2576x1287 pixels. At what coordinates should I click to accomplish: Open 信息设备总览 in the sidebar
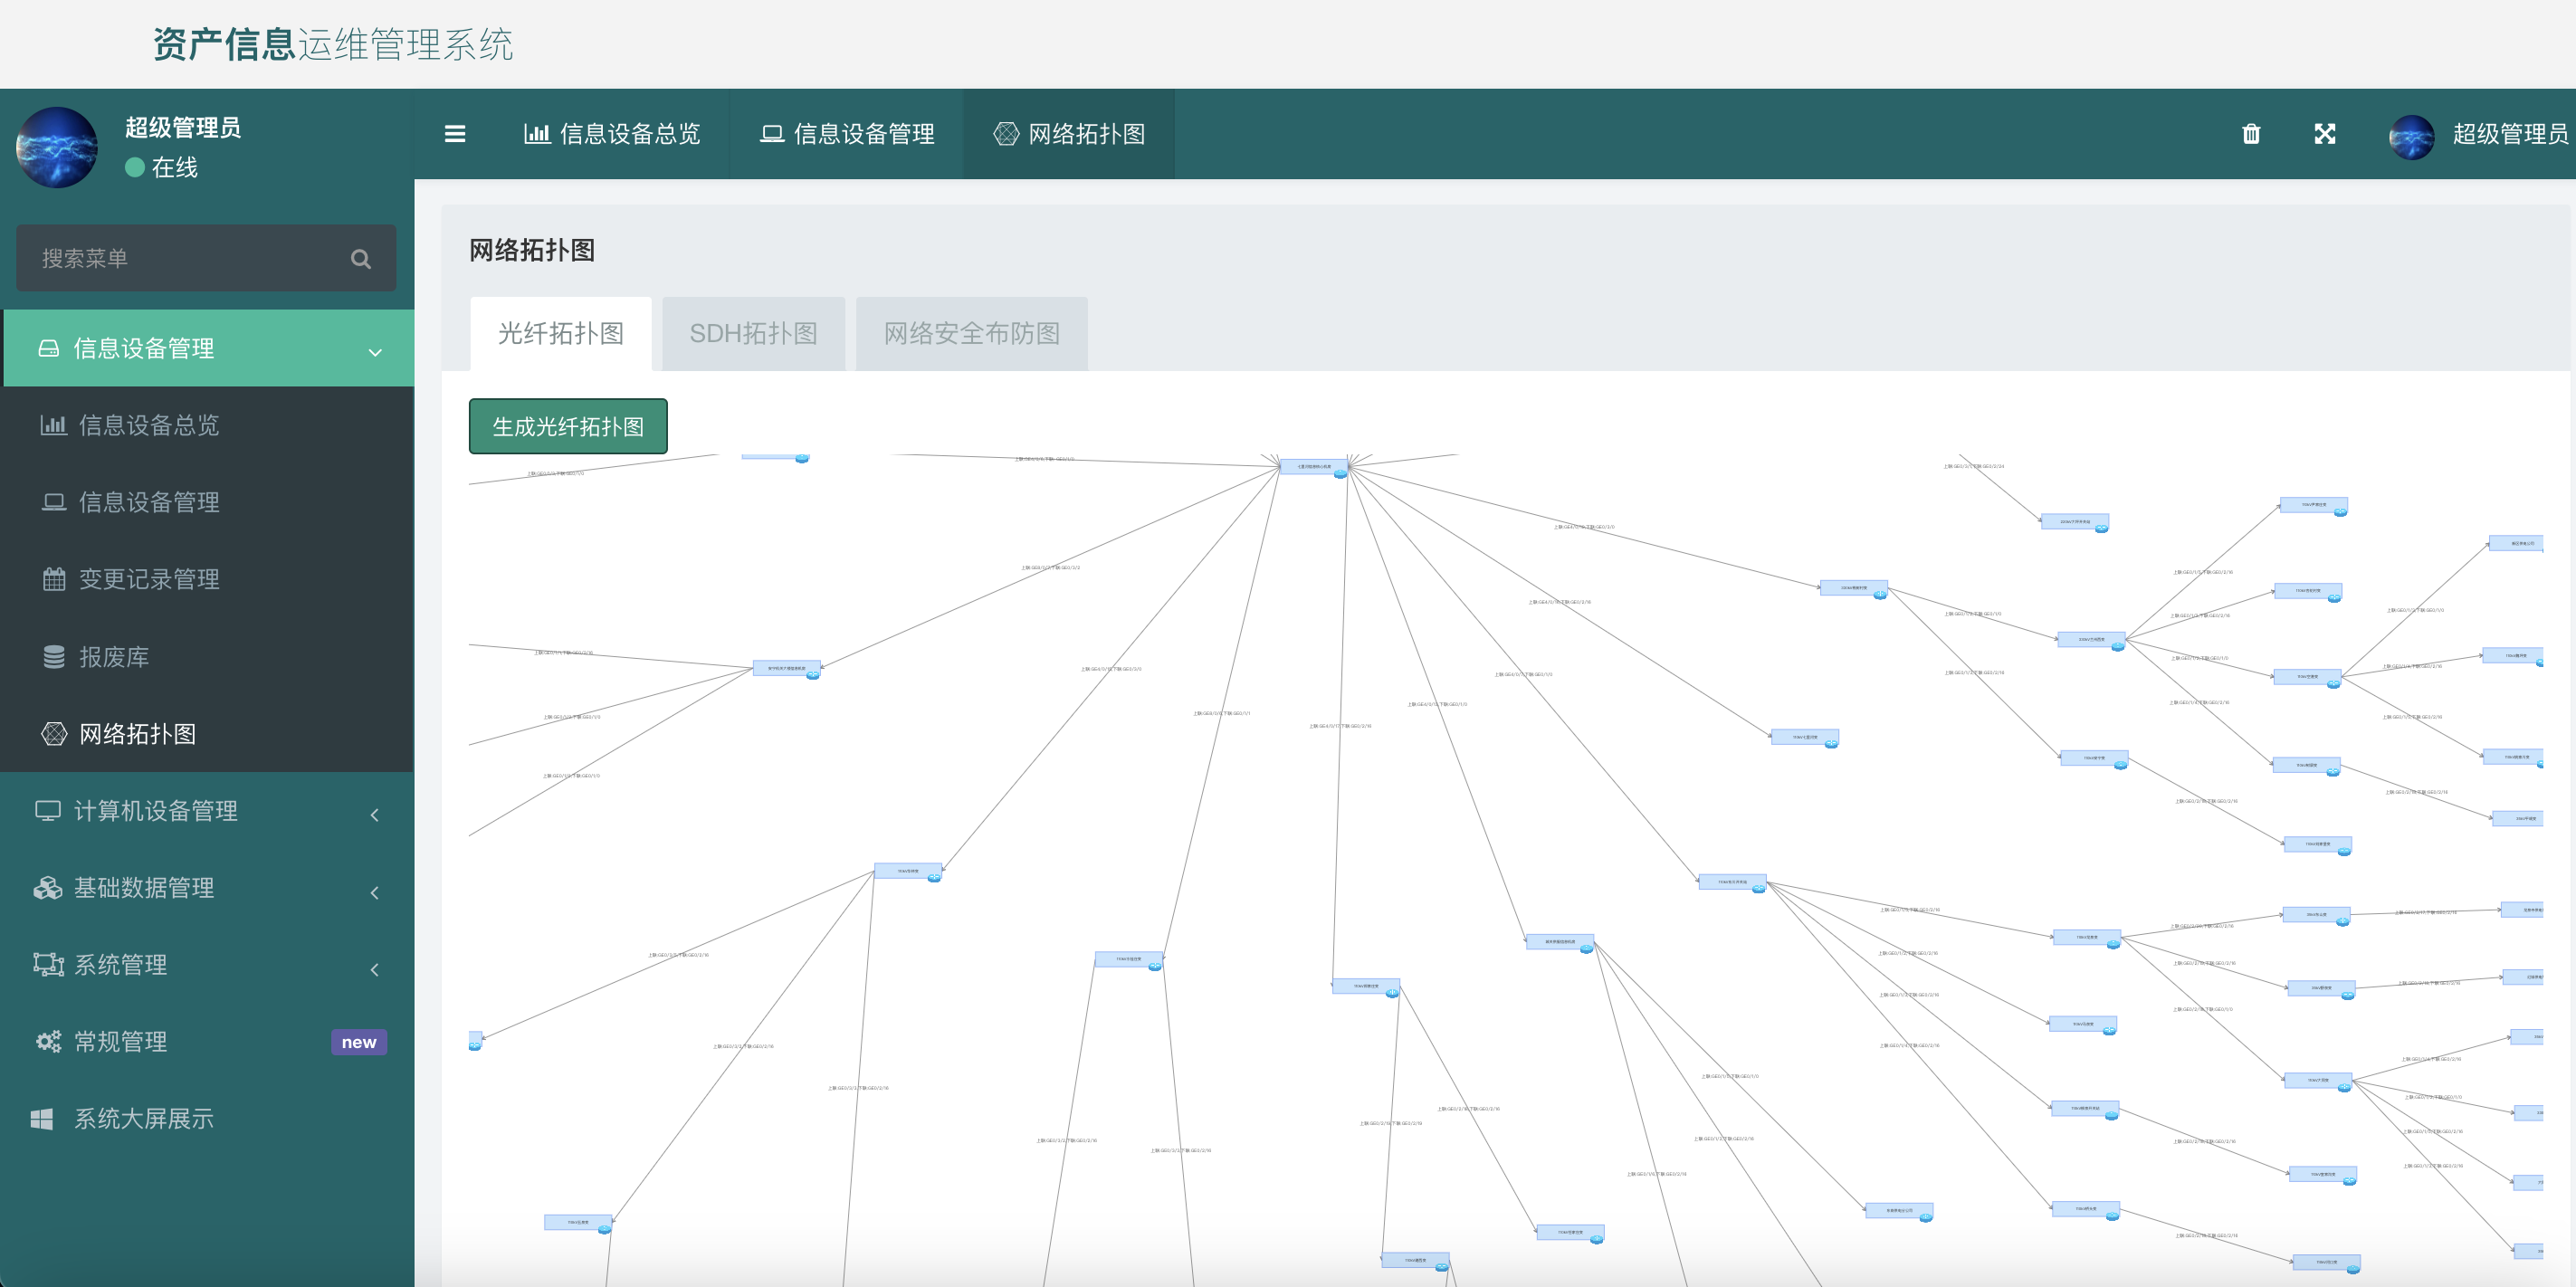point(208,425)
